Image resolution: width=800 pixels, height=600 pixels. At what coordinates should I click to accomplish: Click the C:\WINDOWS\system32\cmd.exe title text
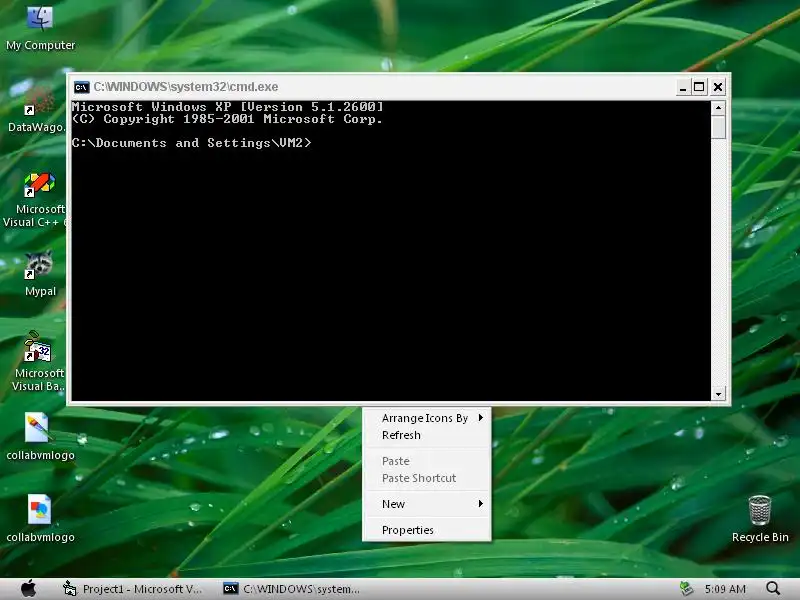pyautogui.click(x=186, y=87)
